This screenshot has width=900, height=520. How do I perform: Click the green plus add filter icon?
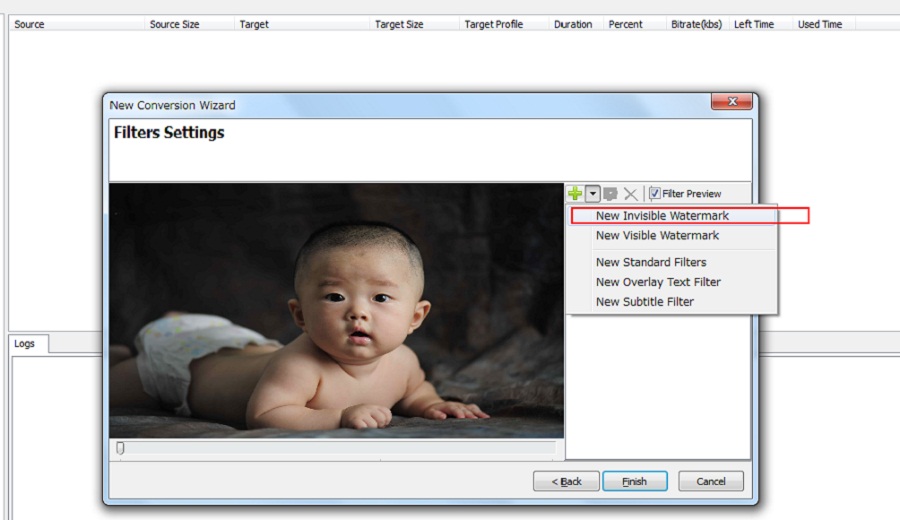pyautogui.click(x=575, y=193)
